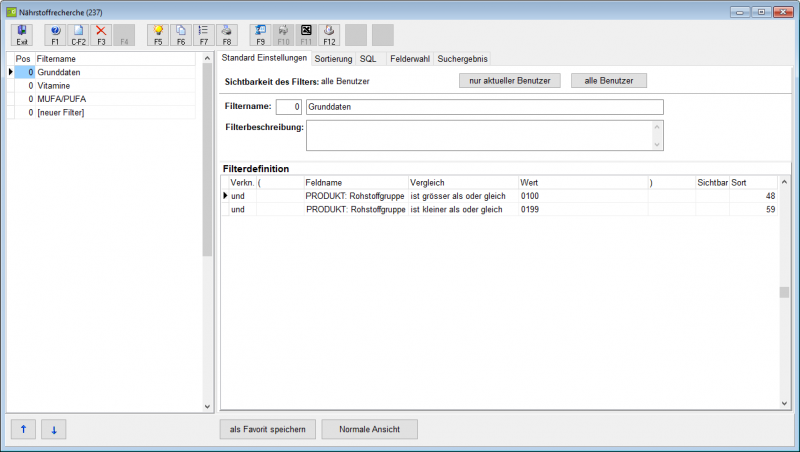
Task: Move filter up with blue arrow
Action: [23, 429]
